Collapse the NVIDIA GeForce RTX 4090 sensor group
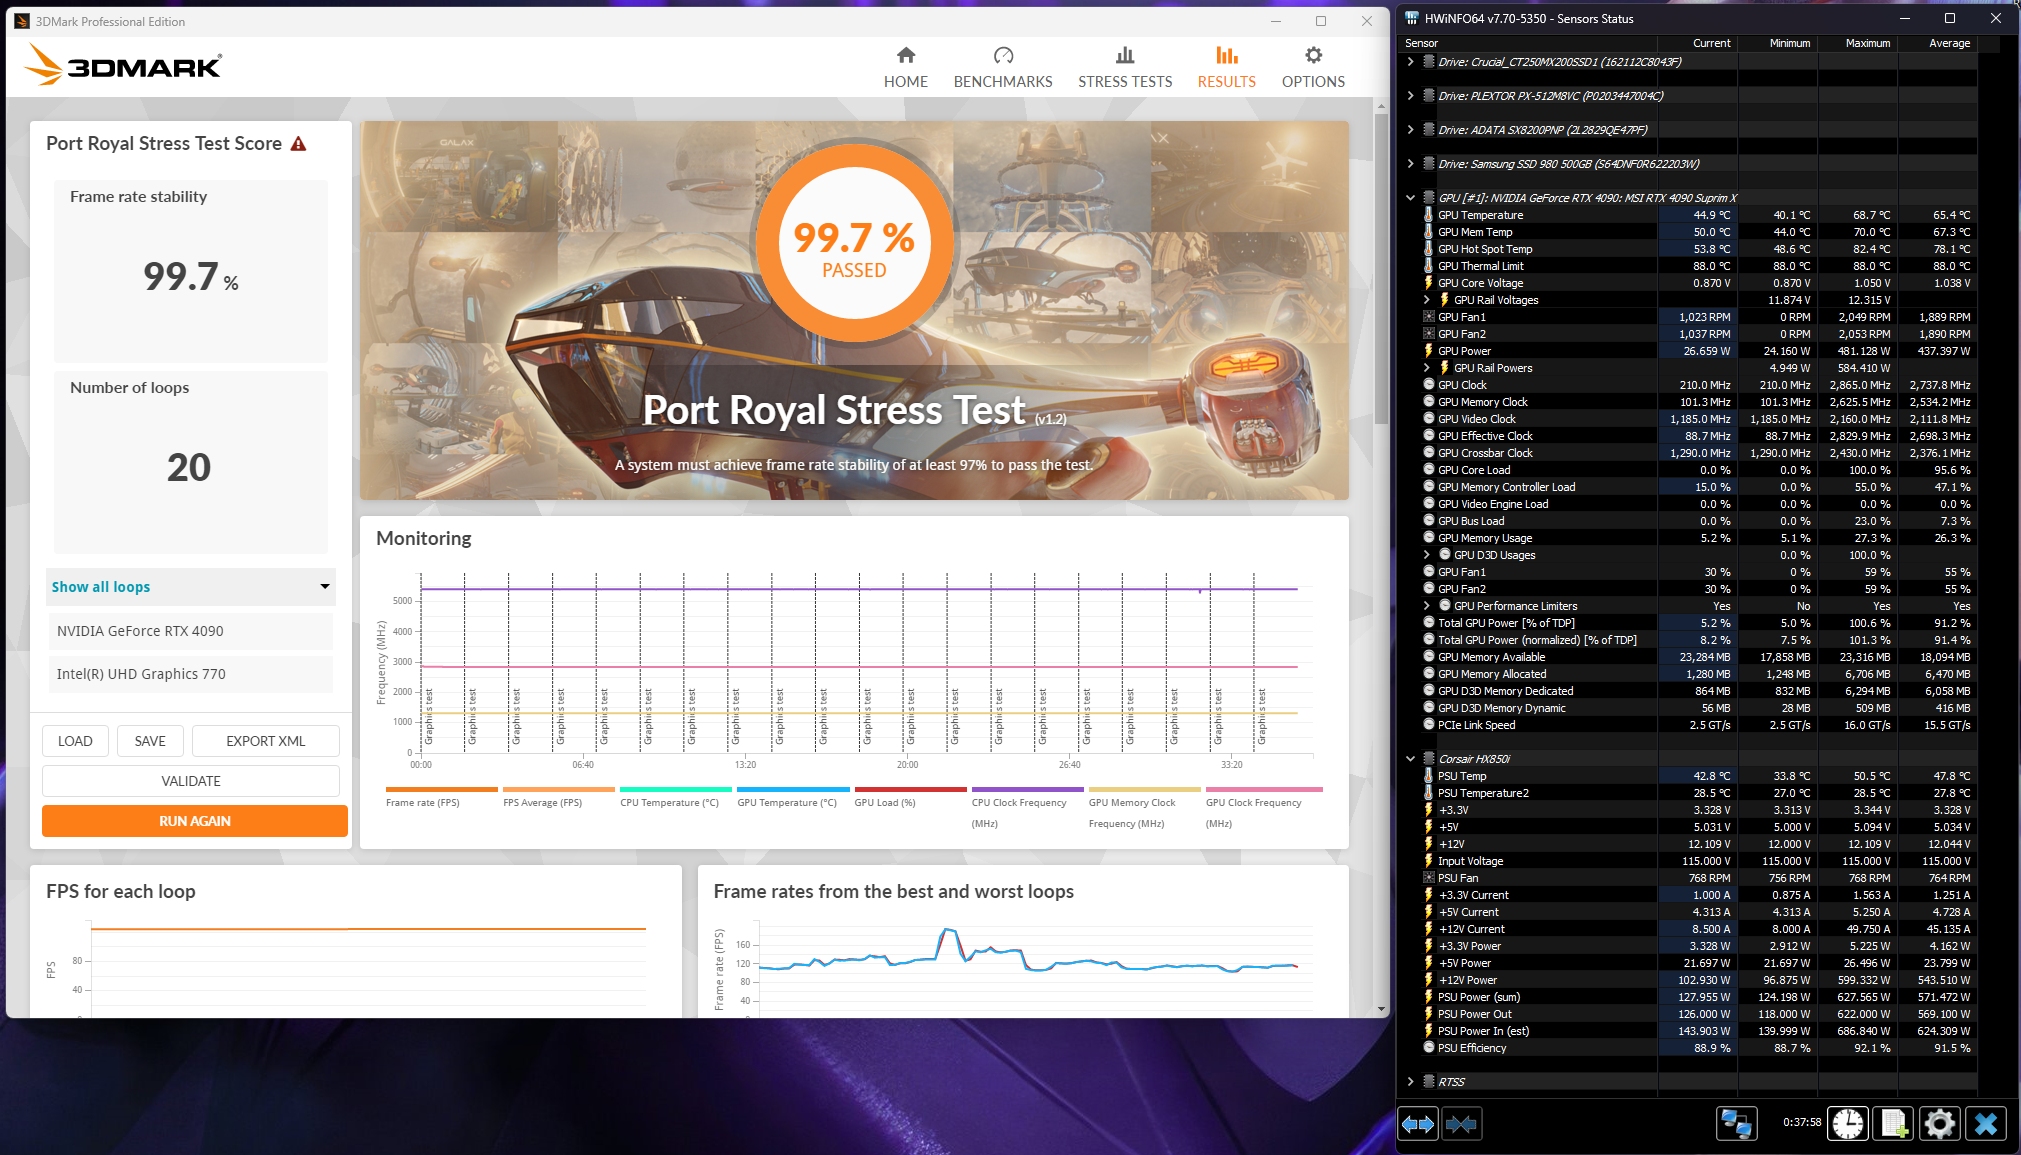The image size is (2021, 1155). click(1410, 198)
